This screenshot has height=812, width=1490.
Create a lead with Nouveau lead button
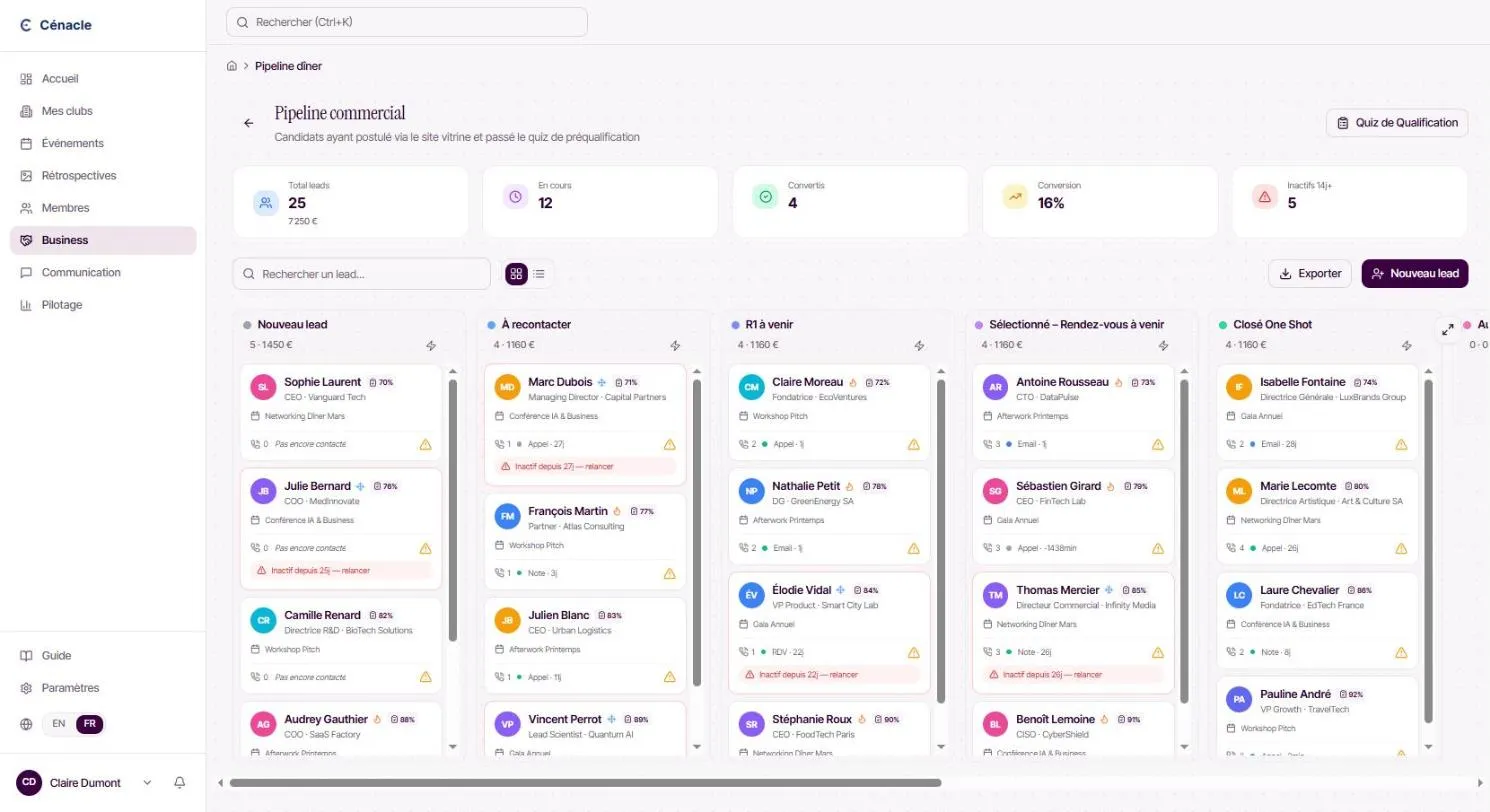[x=1415, y=274]
